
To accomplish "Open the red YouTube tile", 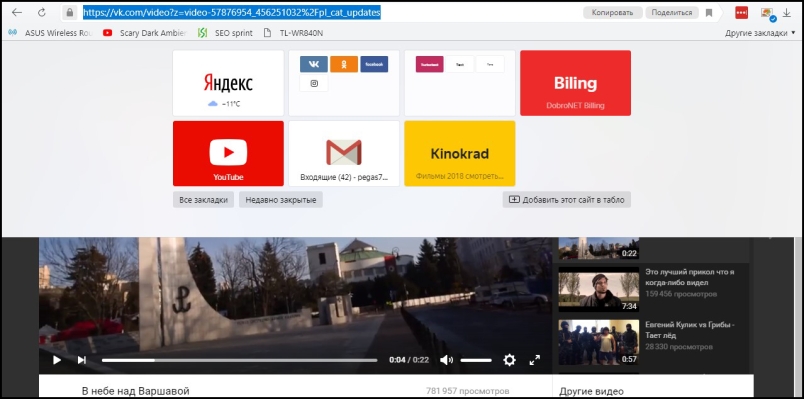I will (x=228, y=153).
